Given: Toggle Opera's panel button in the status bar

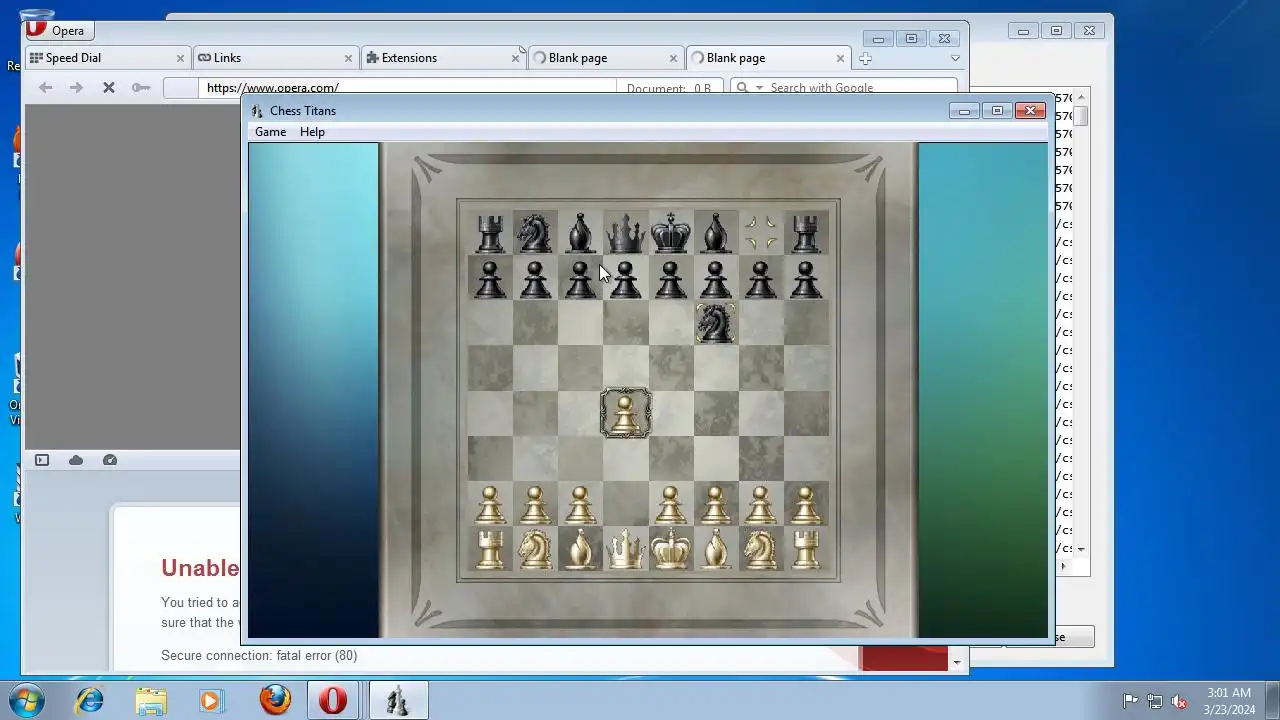Looking at the screenshot, I should pos(42,460).
